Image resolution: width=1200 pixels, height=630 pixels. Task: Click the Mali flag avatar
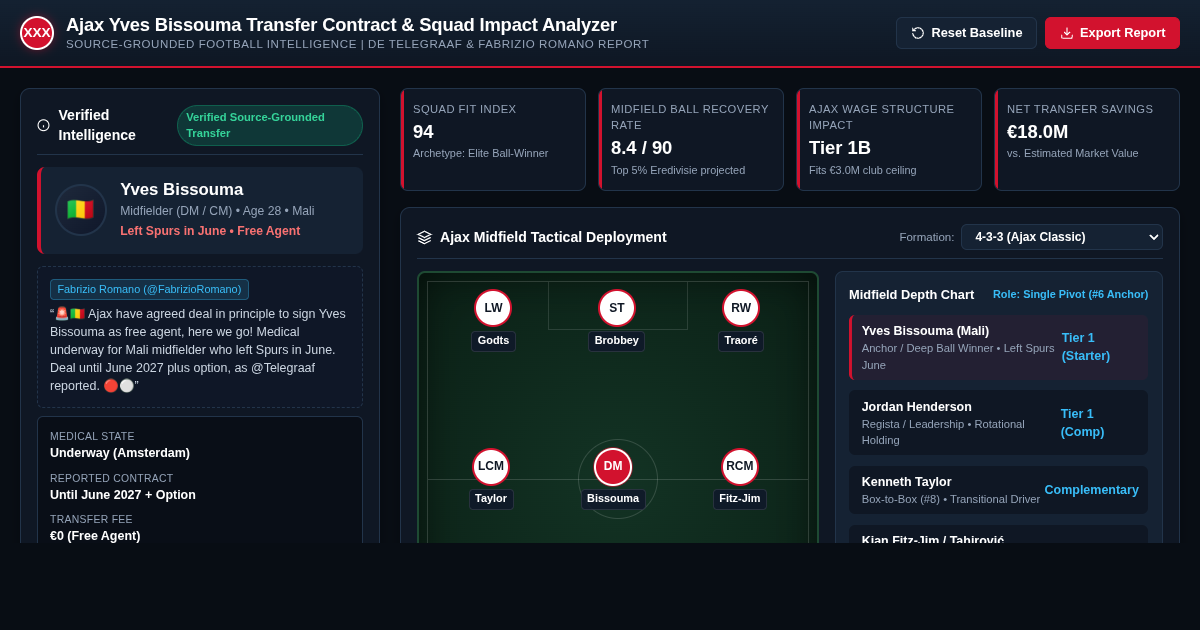tap(81, 210)
